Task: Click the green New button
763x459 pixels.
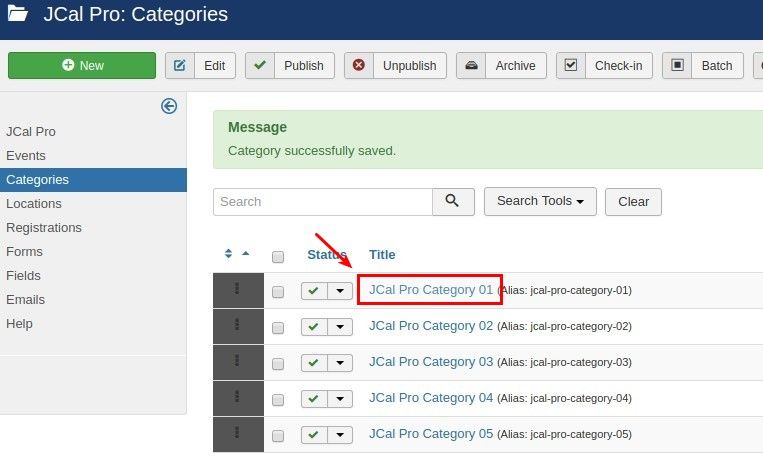Action: tap(82, 65)
